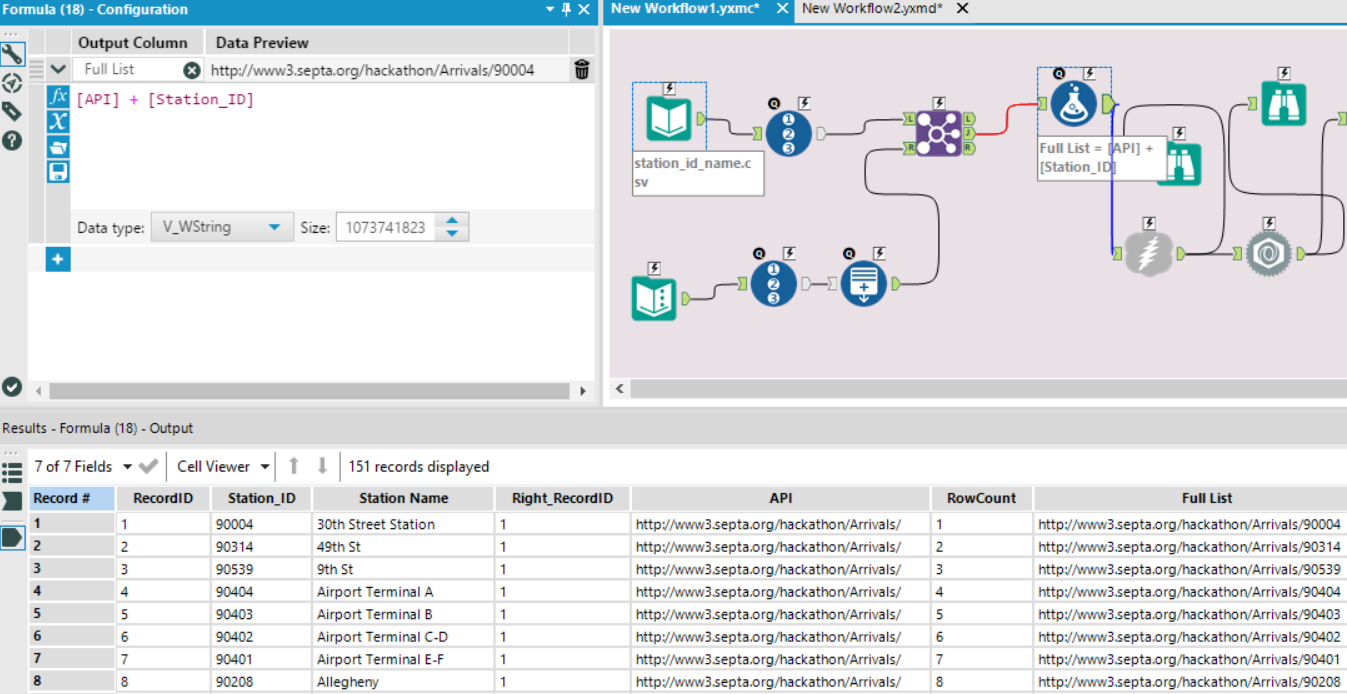Open the Navigation settings icon in configuration sidebar

[x=12, y=83]
